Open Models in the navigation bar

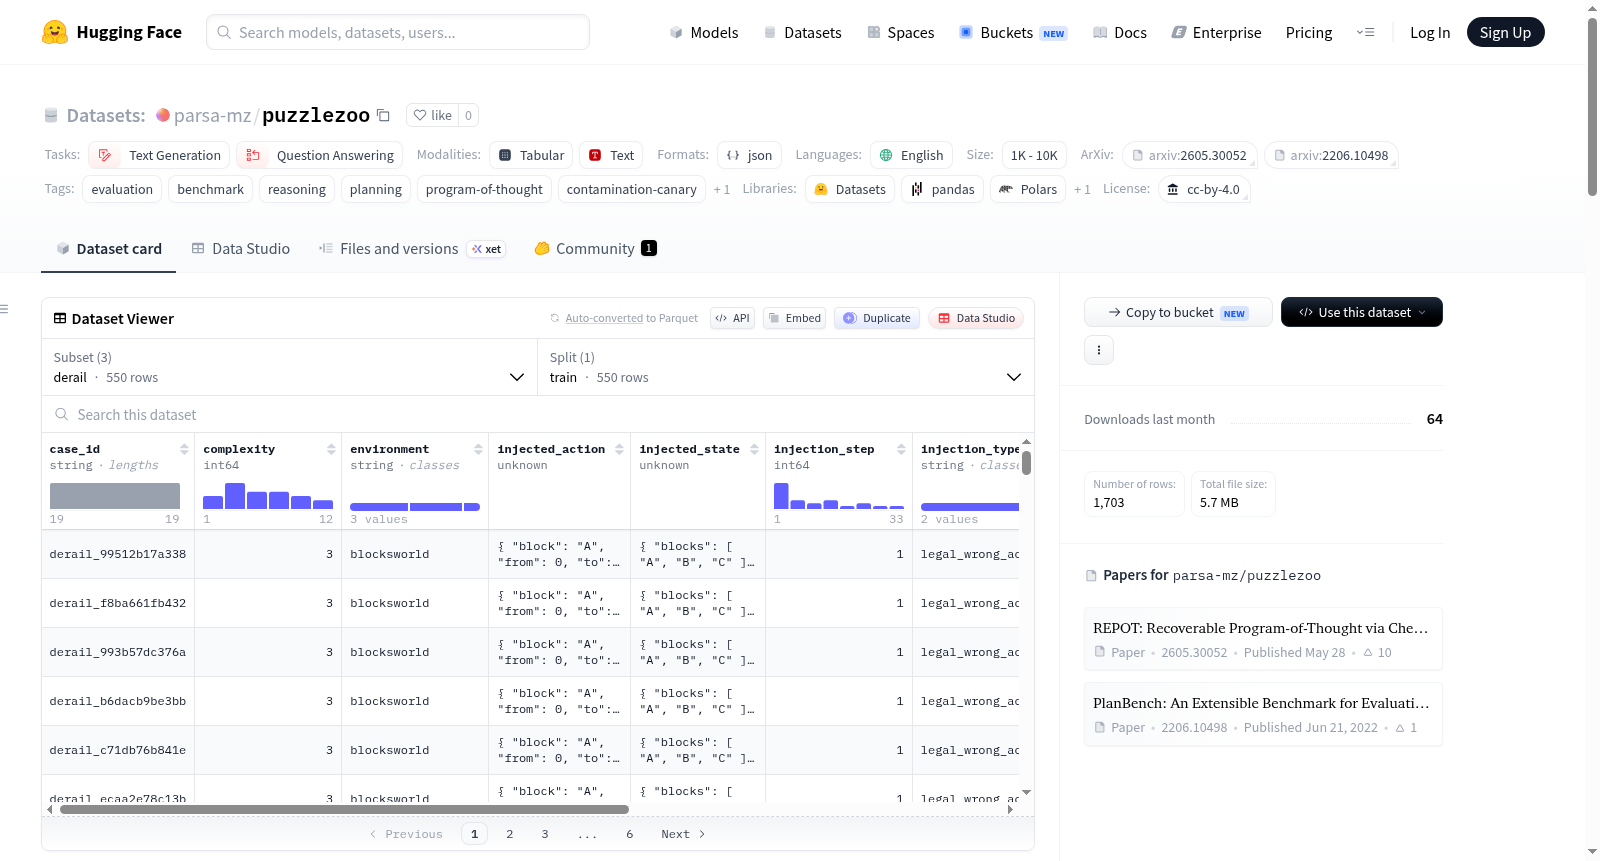(704, 33)
